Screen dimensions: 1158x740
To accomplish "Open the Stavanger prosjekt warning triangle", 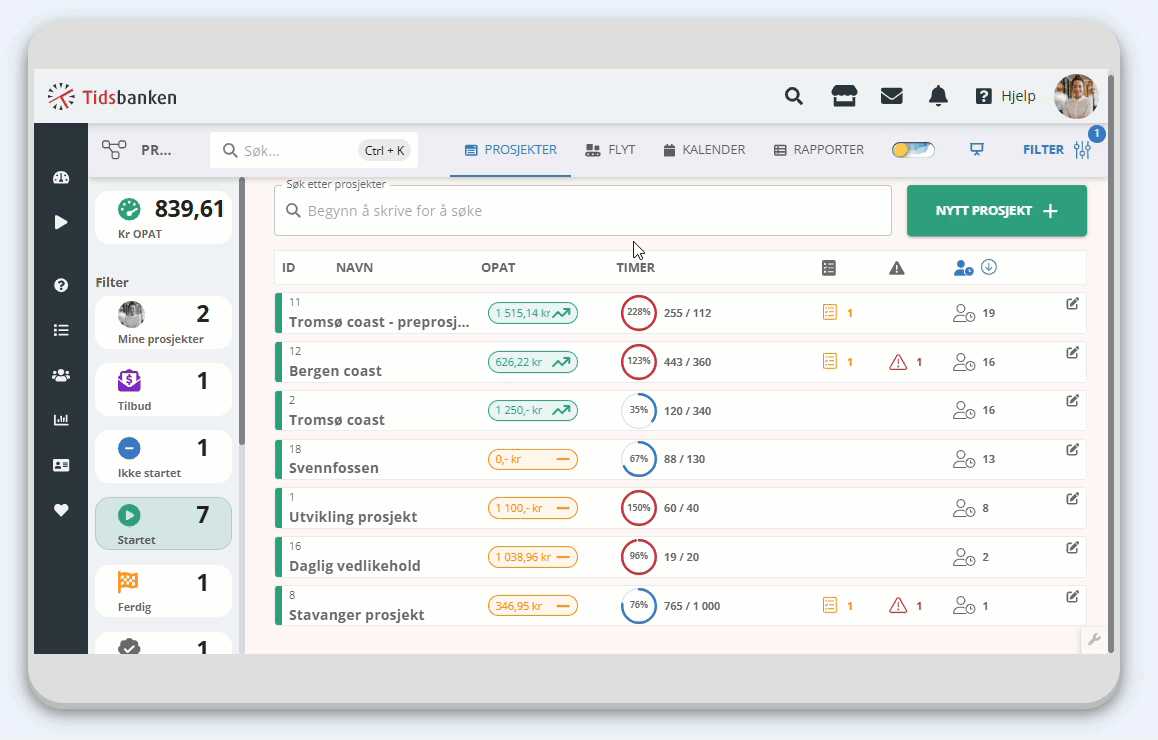I will coord(898,606).
